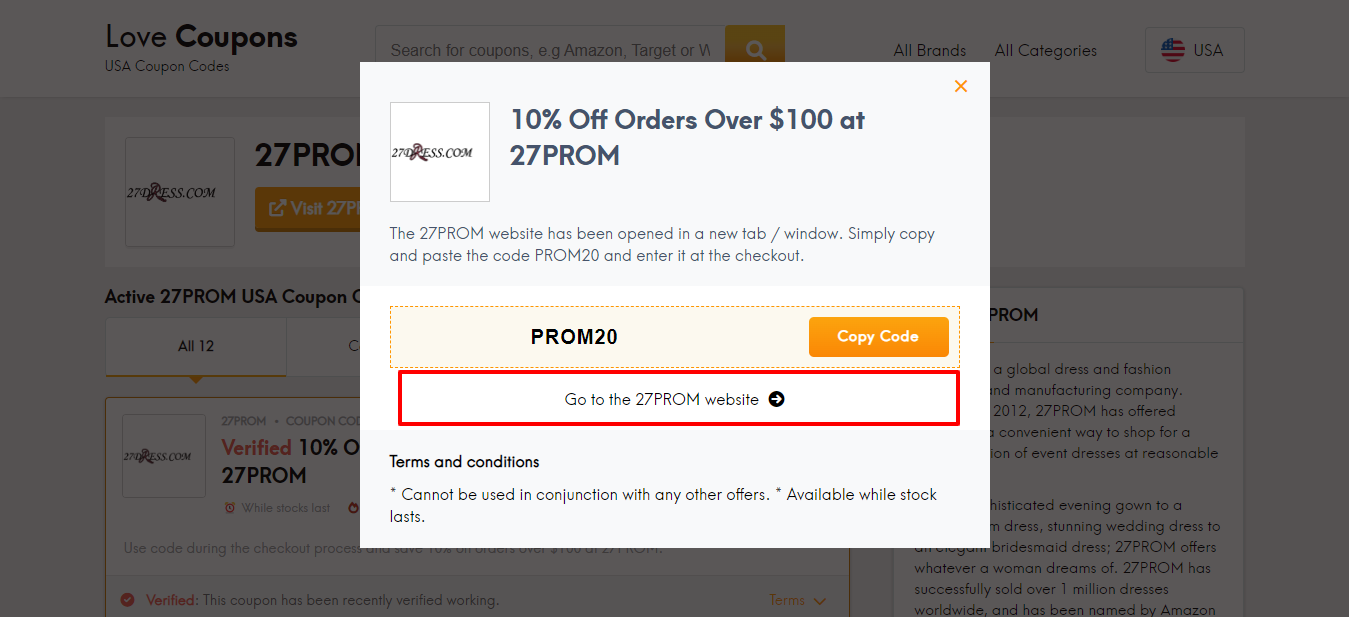This screenshot has height=617, width=1349.
Task: Click the clock icon beside While stocks last
Action: (230, 508)
